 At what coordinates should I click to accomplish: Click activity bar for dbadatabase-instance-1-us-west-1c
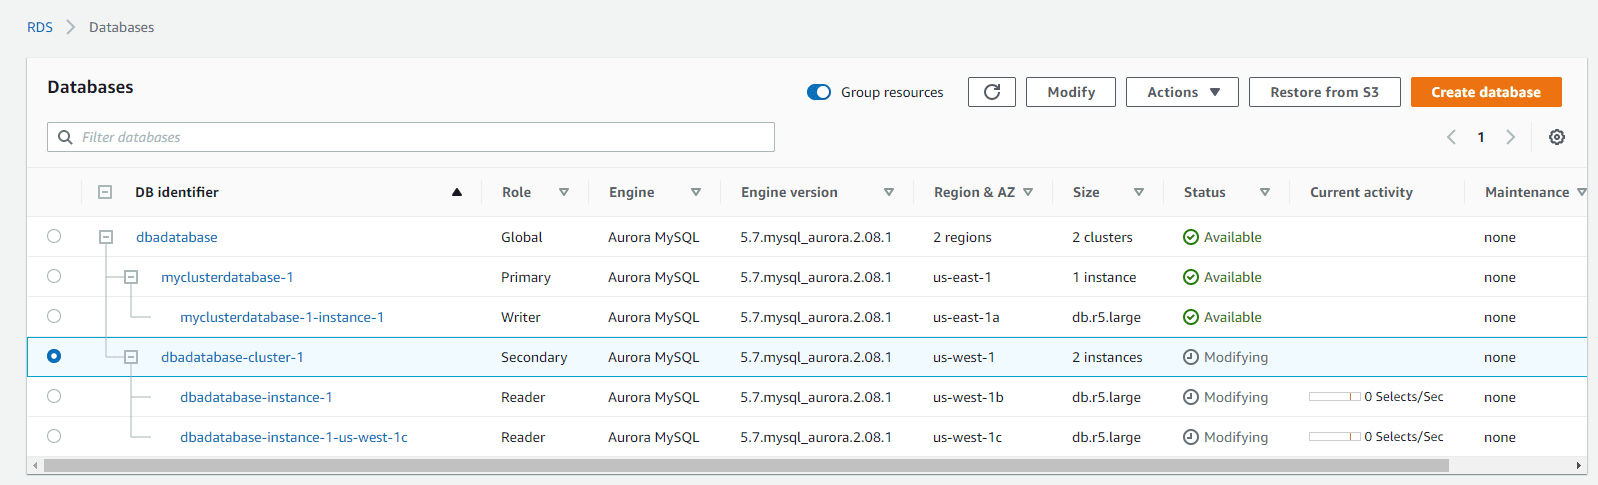point(1335,437)
